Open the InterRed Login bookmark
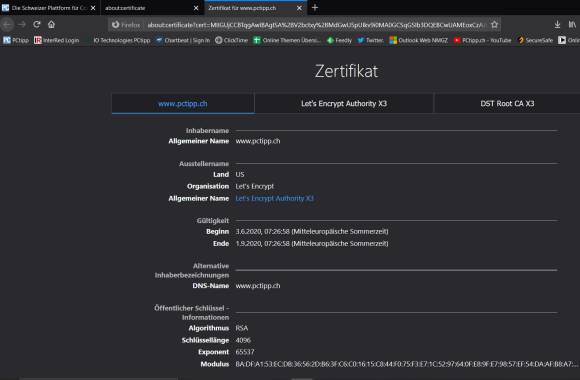Screen dimensions: 580x380 click(x=57, y=40)
